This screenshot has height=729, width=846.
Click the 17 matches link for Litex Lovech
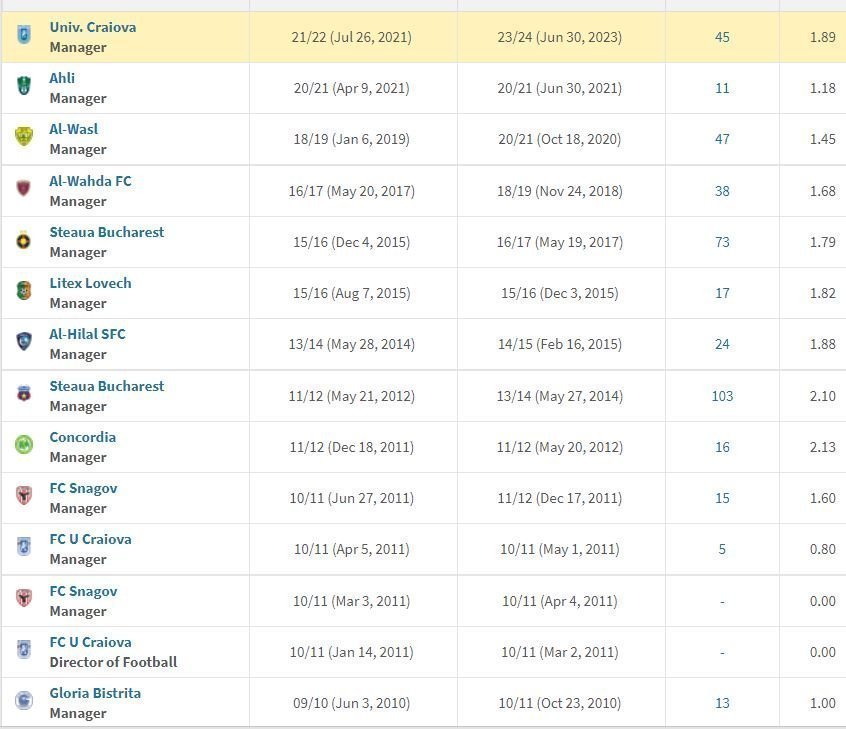point(722,293)
